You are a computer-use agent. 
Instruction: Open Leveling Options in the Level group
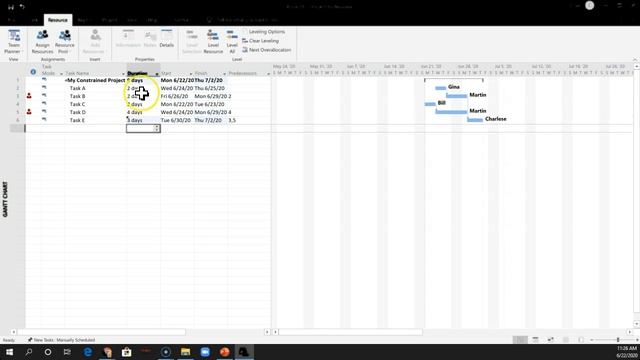[x=264, y=32]
